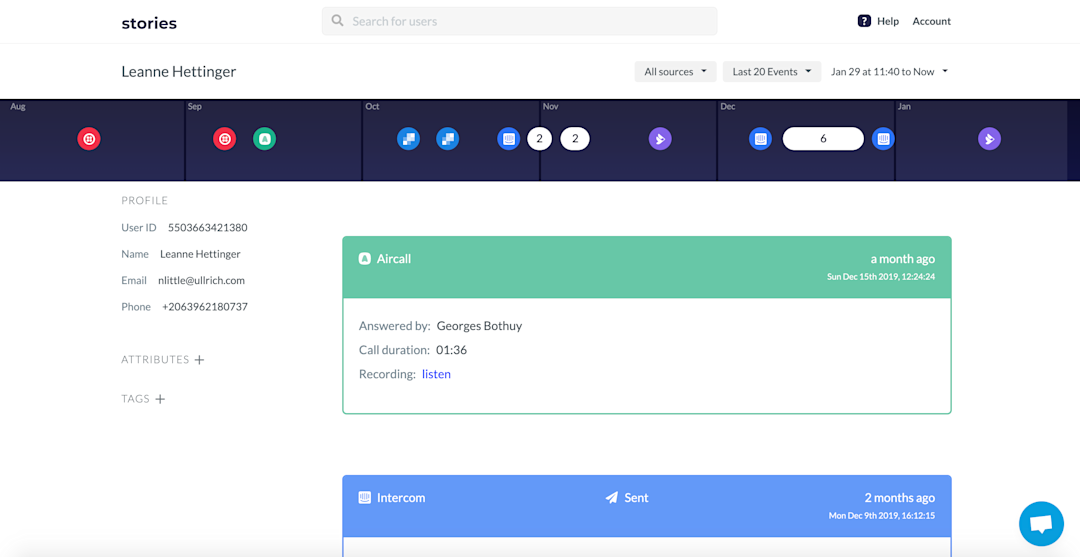Click the profile Name value Leanne Hettinger

pos(200,254)
